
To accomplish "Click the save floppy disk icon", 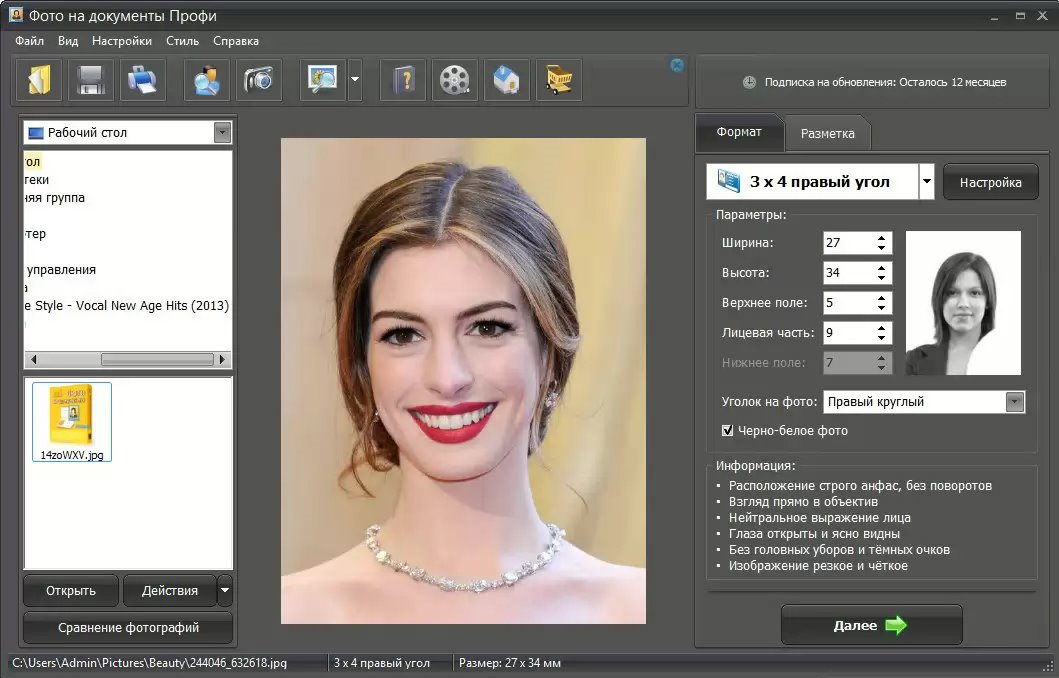I will click(x=91, y=80).
